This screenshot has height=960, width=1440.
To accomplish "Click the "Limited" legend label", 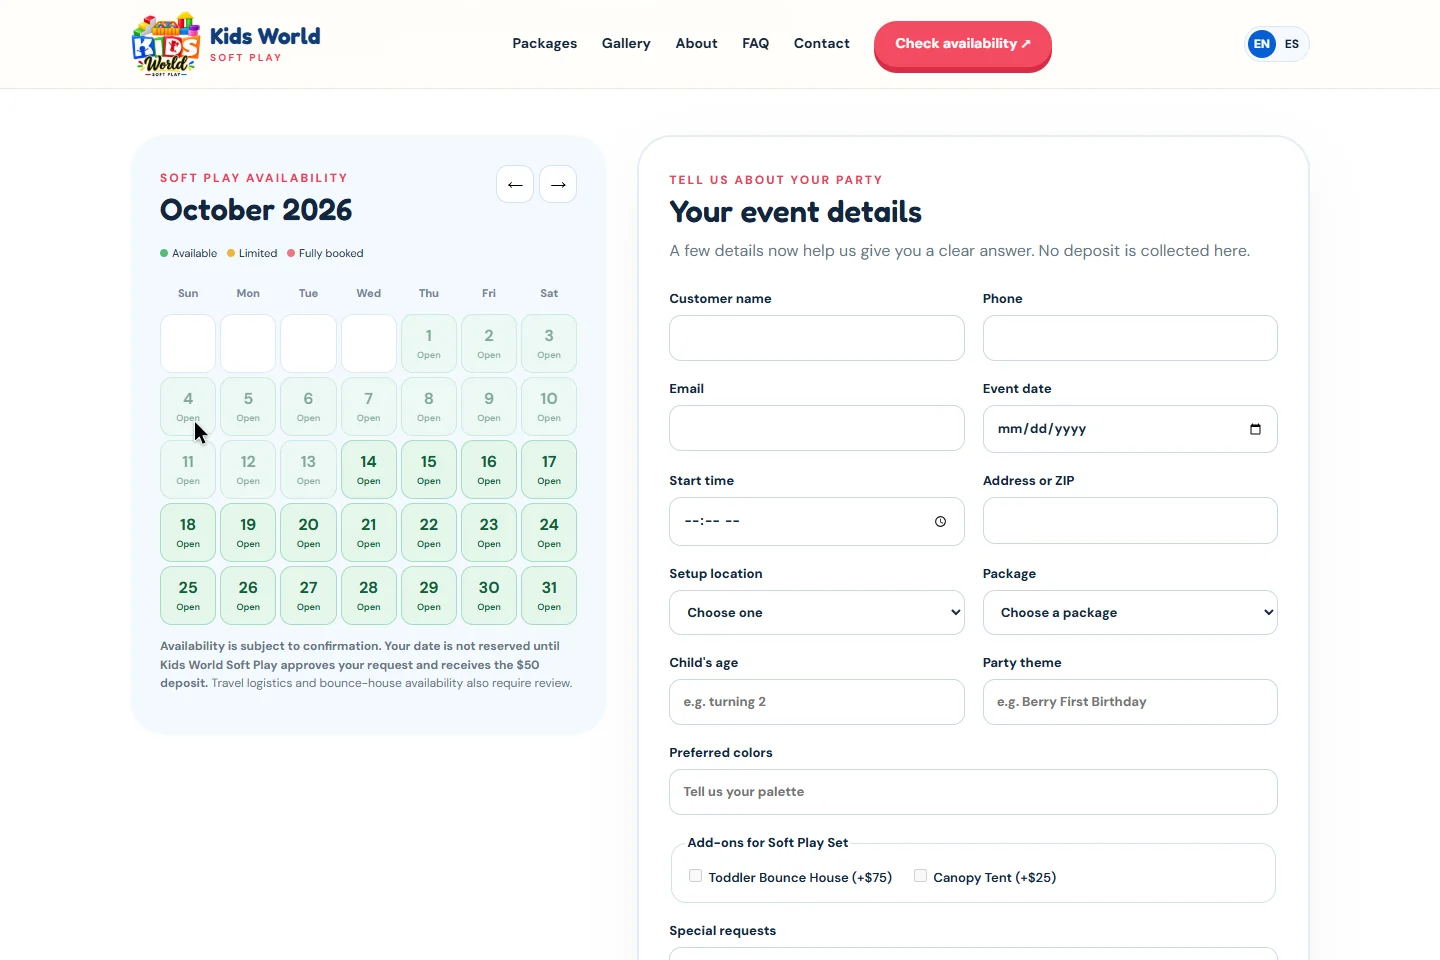I will tap(258, 253).
